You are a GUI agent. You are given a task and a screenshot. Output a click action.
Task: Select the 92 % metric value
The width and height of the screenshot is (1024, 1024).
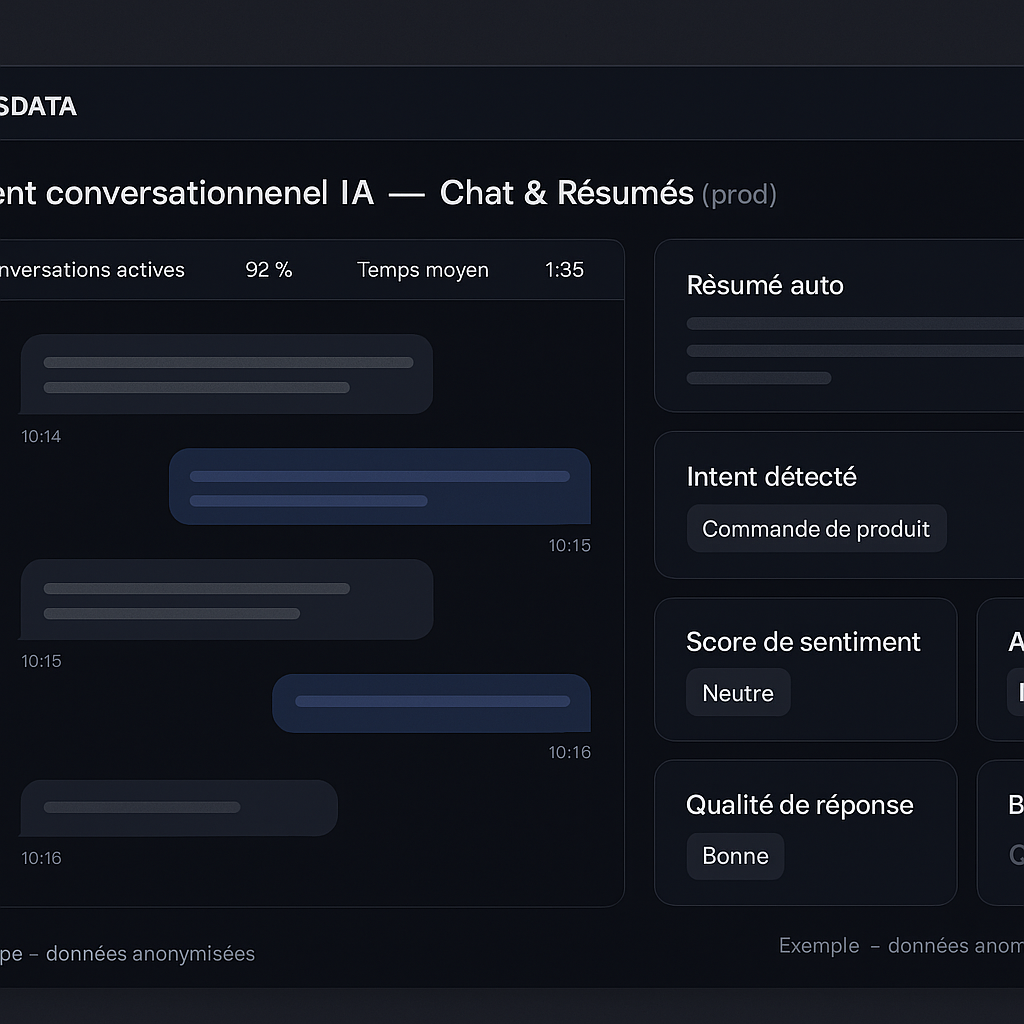268,269
